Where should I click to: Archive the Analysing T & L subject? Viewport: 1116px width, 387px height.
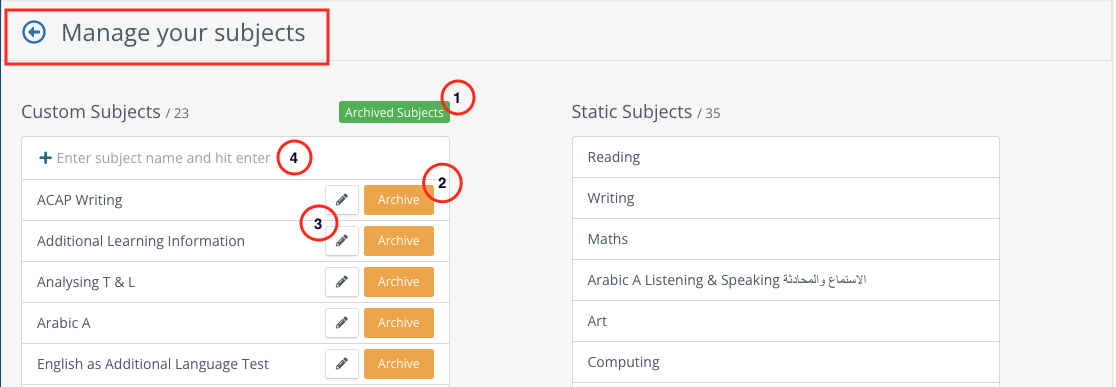[399, 282]
